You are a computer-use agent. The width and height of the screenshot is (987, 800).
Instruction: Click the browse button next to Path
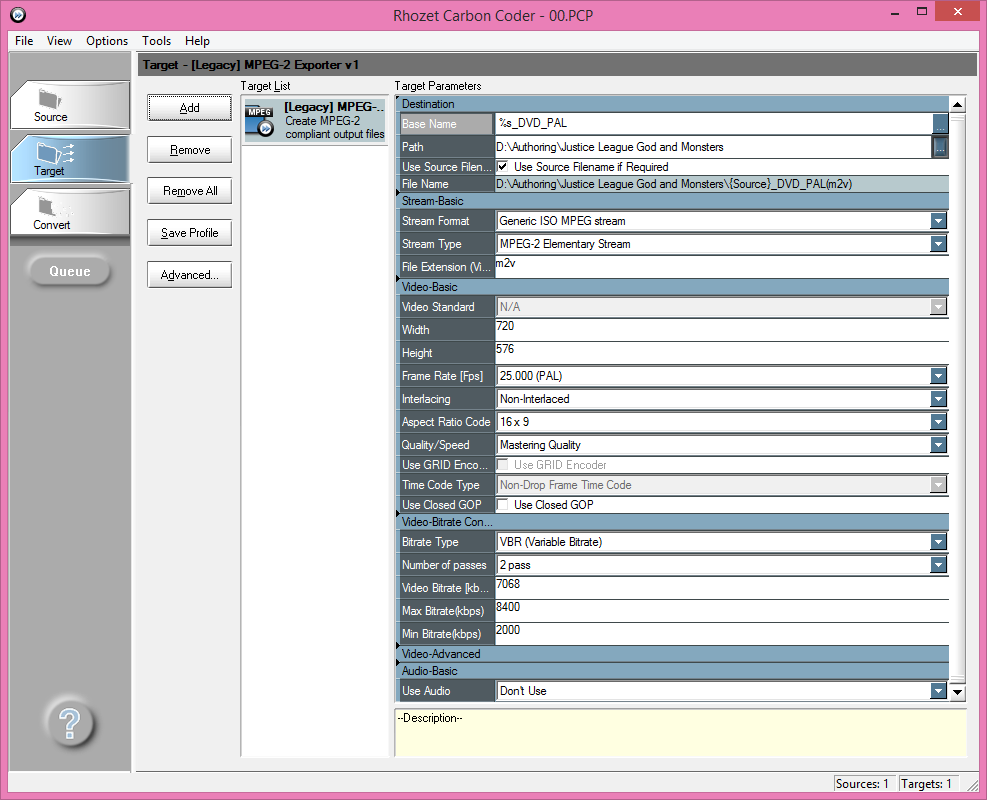[x=940, y=147]
